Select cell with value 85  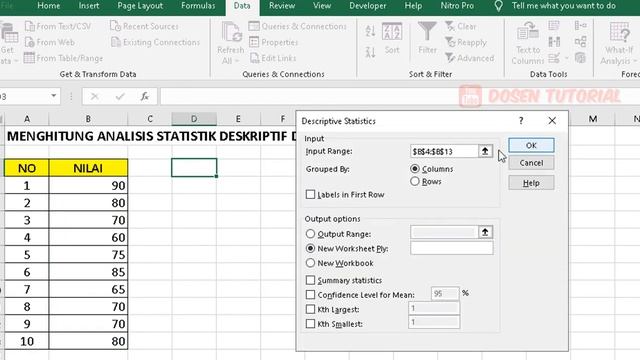pos(88,272)
